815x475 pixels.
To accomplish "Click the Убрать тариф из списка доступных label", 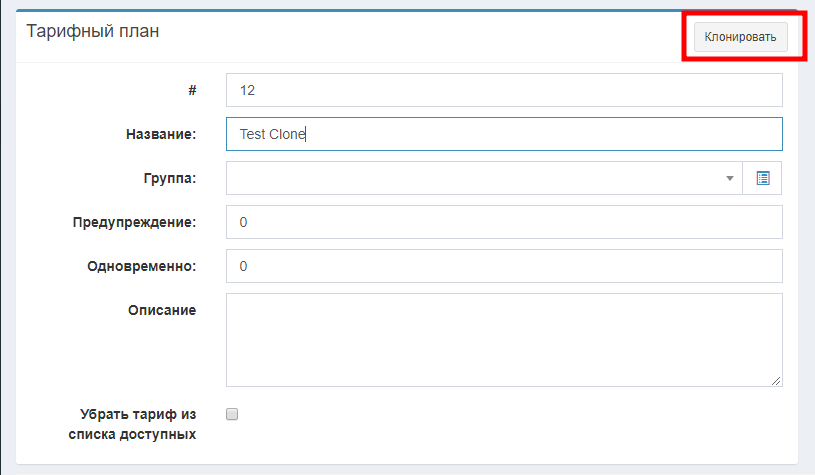I will pyautogui.click(x=137, y=423).
